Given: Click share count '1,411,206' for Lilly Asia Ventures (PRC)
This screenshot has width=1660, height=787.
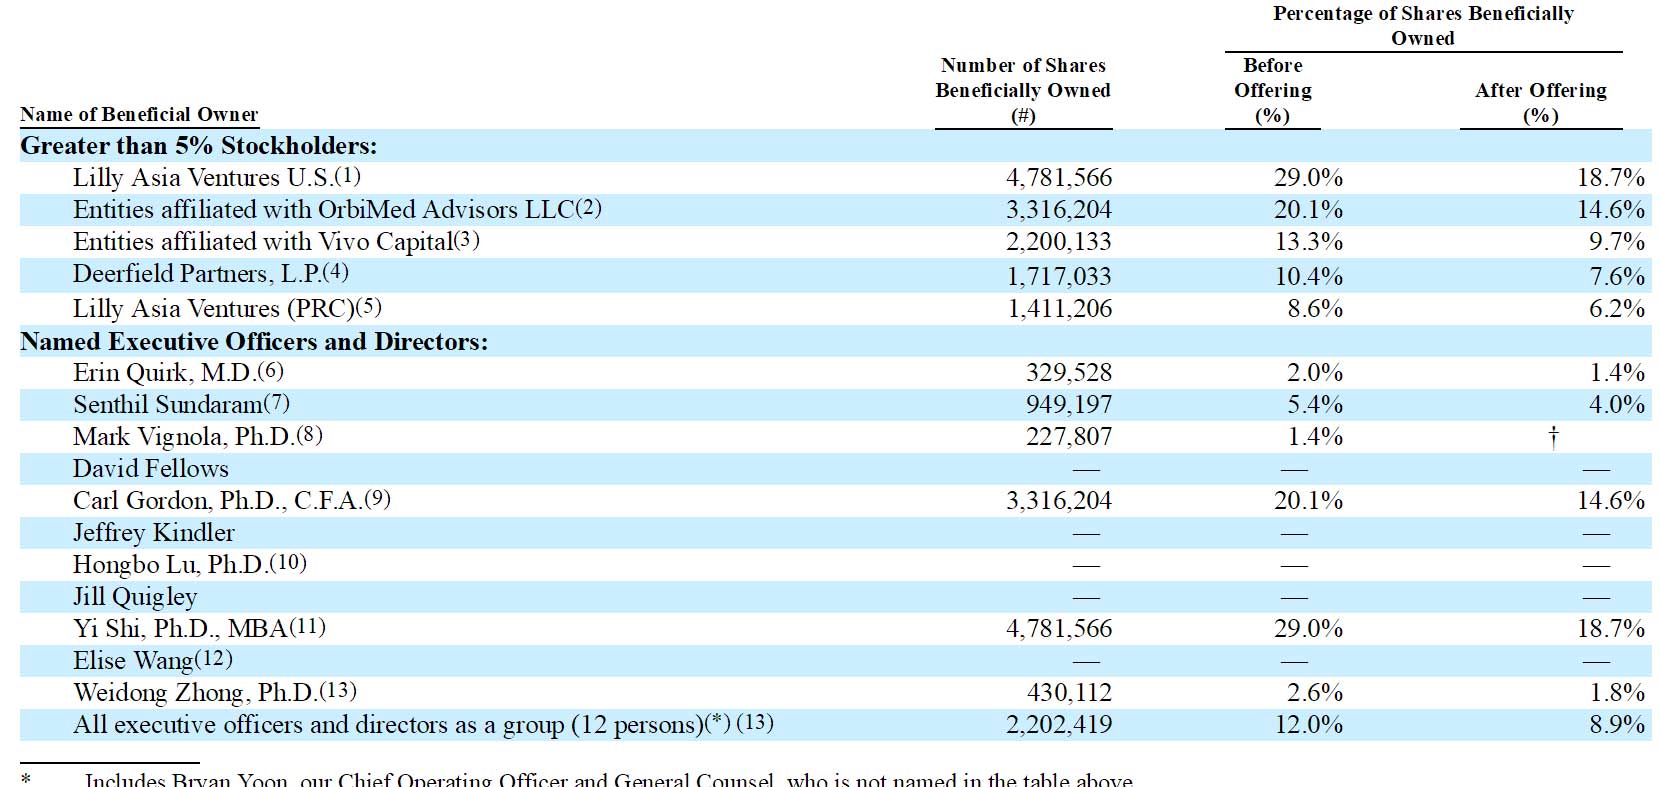Looking at the screenshot, I should [x=1059, y=308].
